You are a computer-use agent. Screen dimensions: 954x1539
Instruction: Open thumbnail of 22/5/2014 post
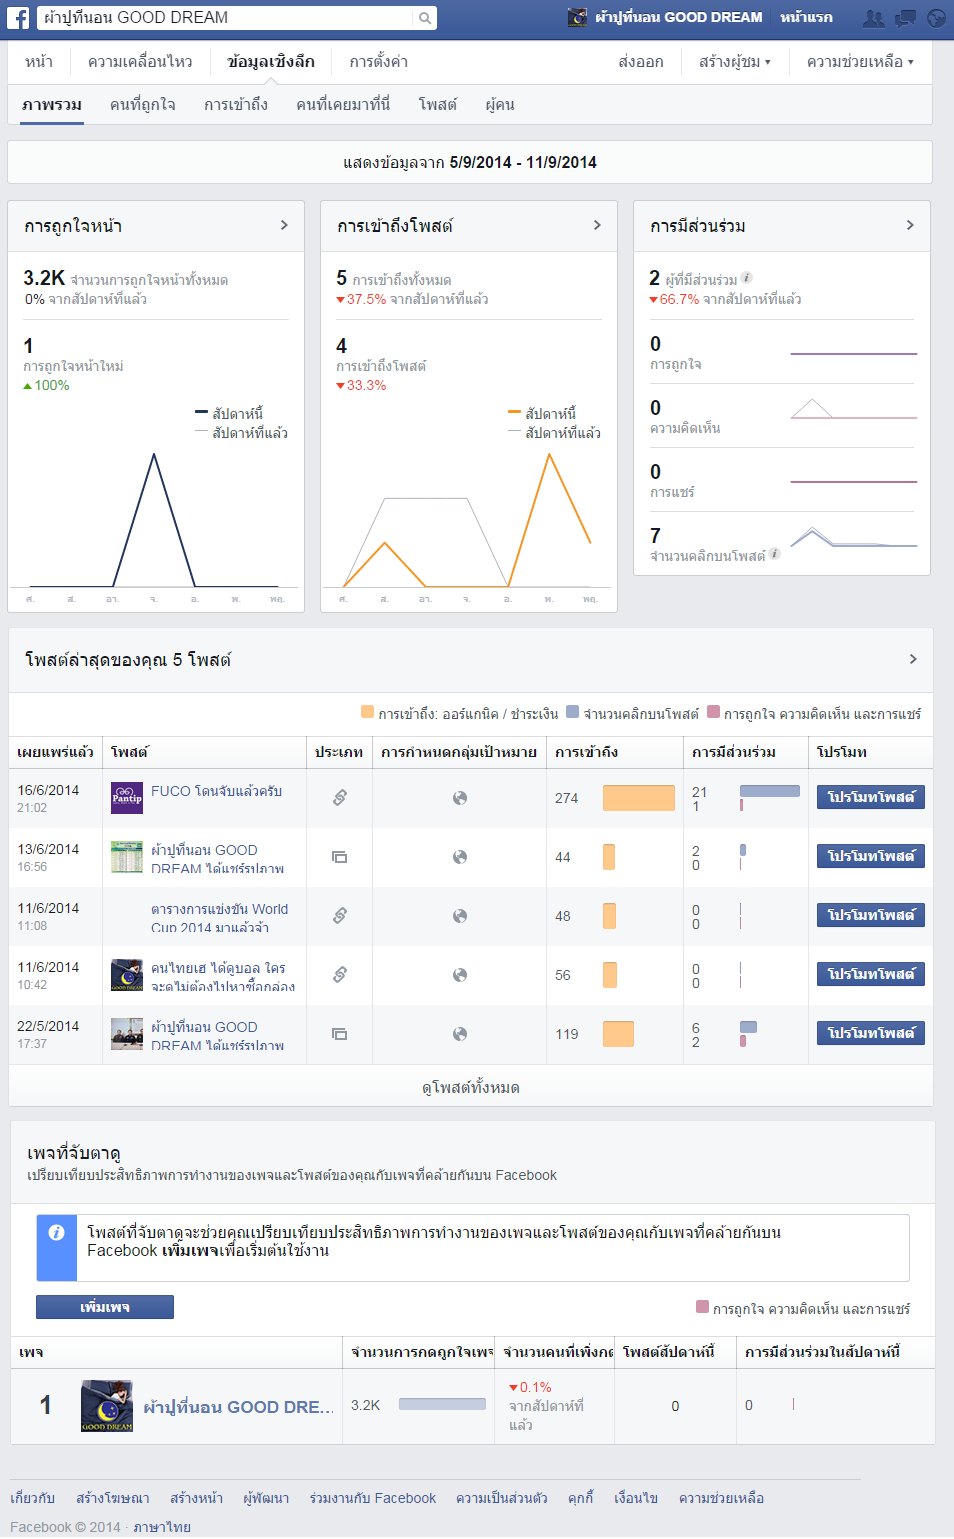[127, 1034]
